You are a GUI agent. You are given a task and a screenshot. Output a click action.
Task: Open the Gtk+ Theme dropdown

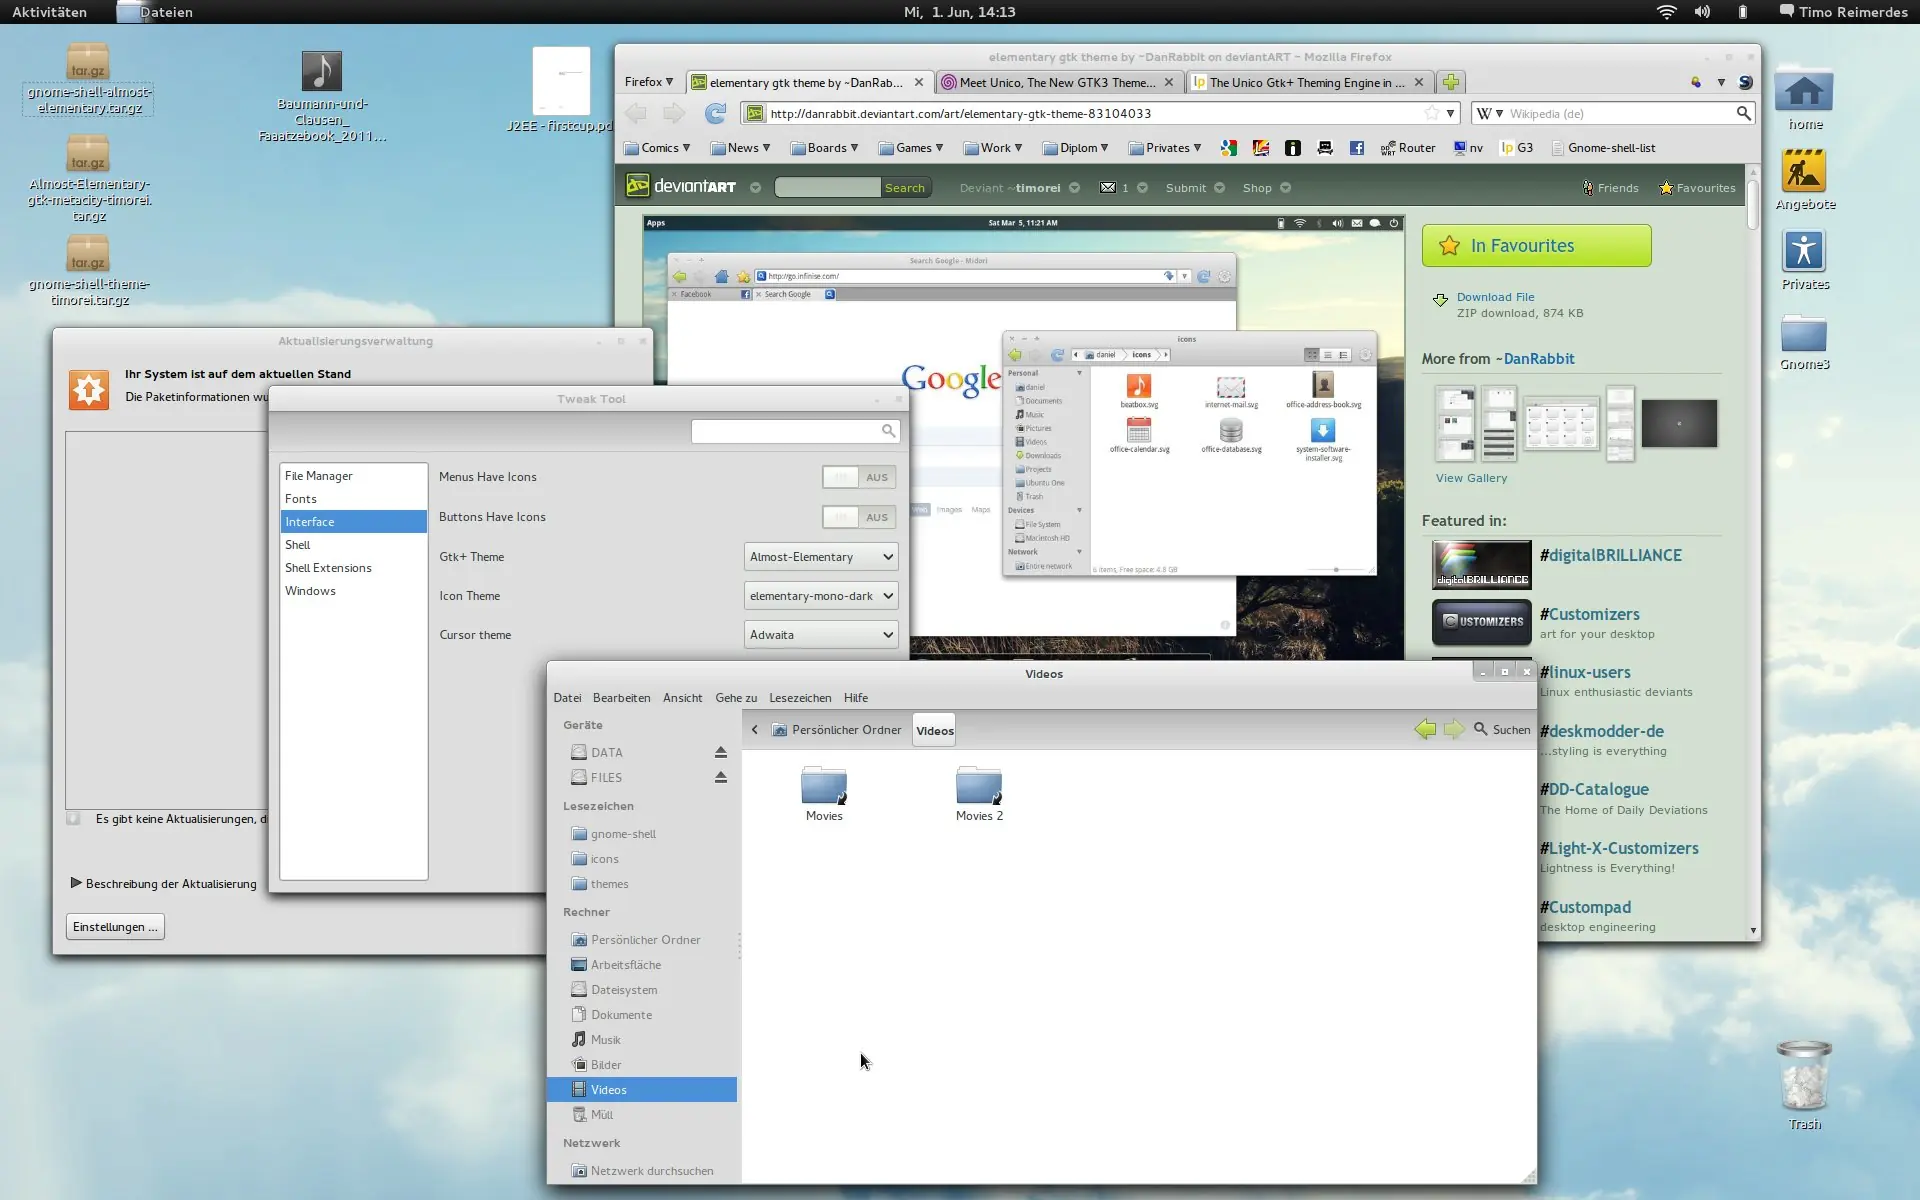tap(821, 557)
